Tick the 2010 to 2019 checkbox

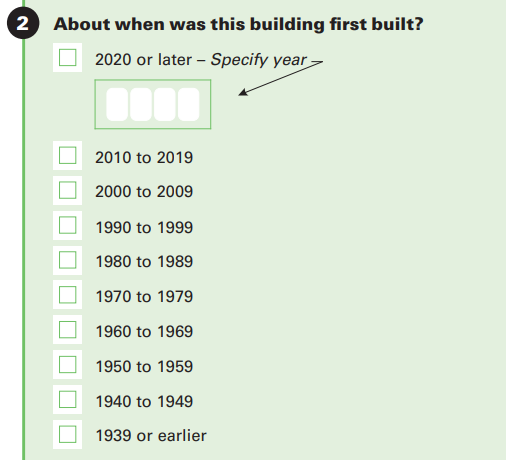pos(67,156)
